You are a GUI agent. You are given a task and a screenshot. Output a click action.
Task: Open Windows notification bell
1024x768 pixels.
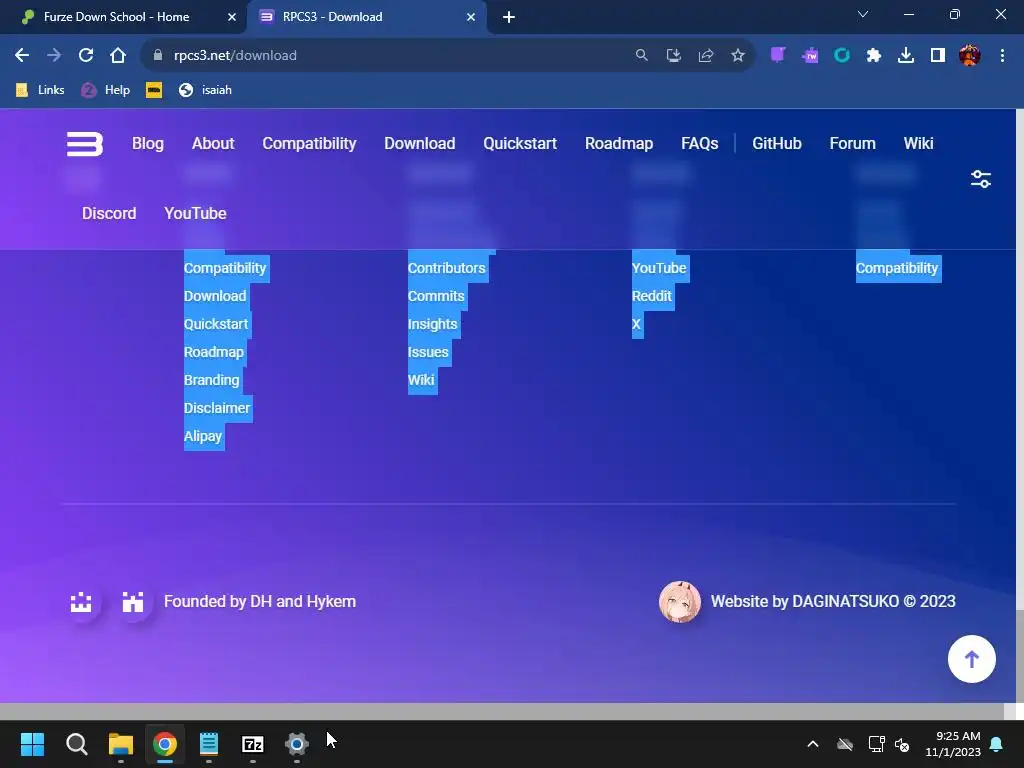click(997, 744)
